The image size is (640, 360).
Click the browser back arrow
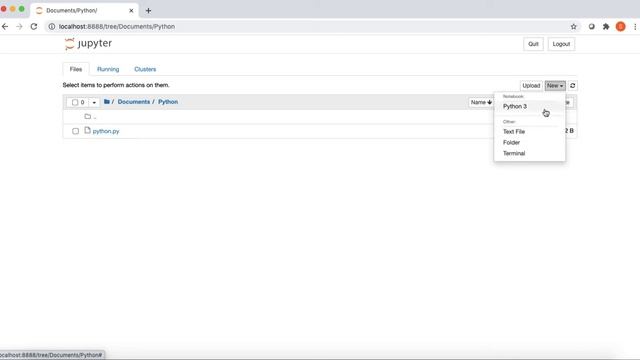coord(5,27)
